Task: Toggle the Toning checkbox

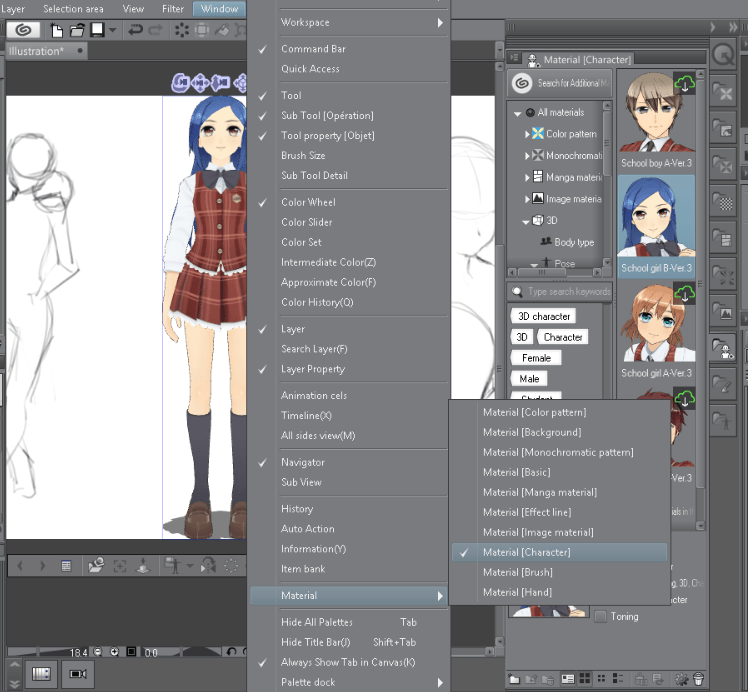Action: point(601,617)
